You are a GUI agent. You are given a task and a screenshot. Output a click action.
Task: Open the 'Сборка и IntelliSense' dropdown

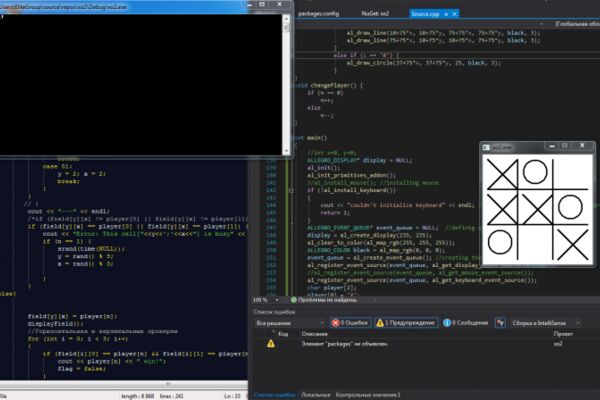tap(546, 323)
